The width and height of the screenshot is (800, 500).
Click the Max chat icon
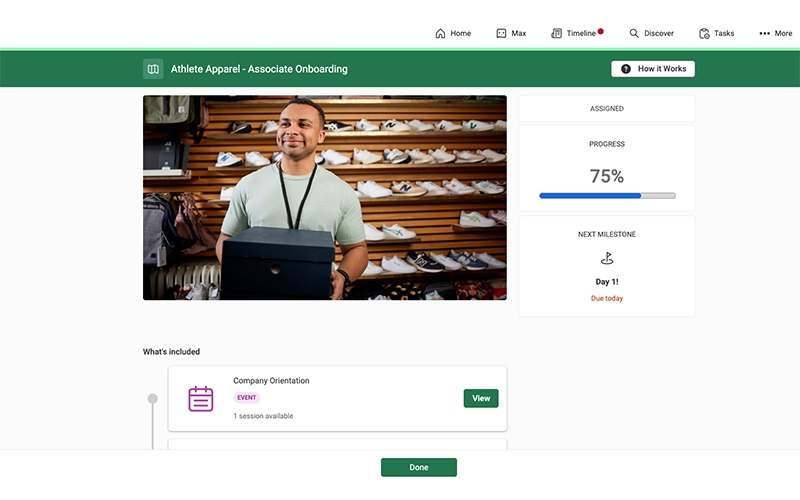pos(501,33)
